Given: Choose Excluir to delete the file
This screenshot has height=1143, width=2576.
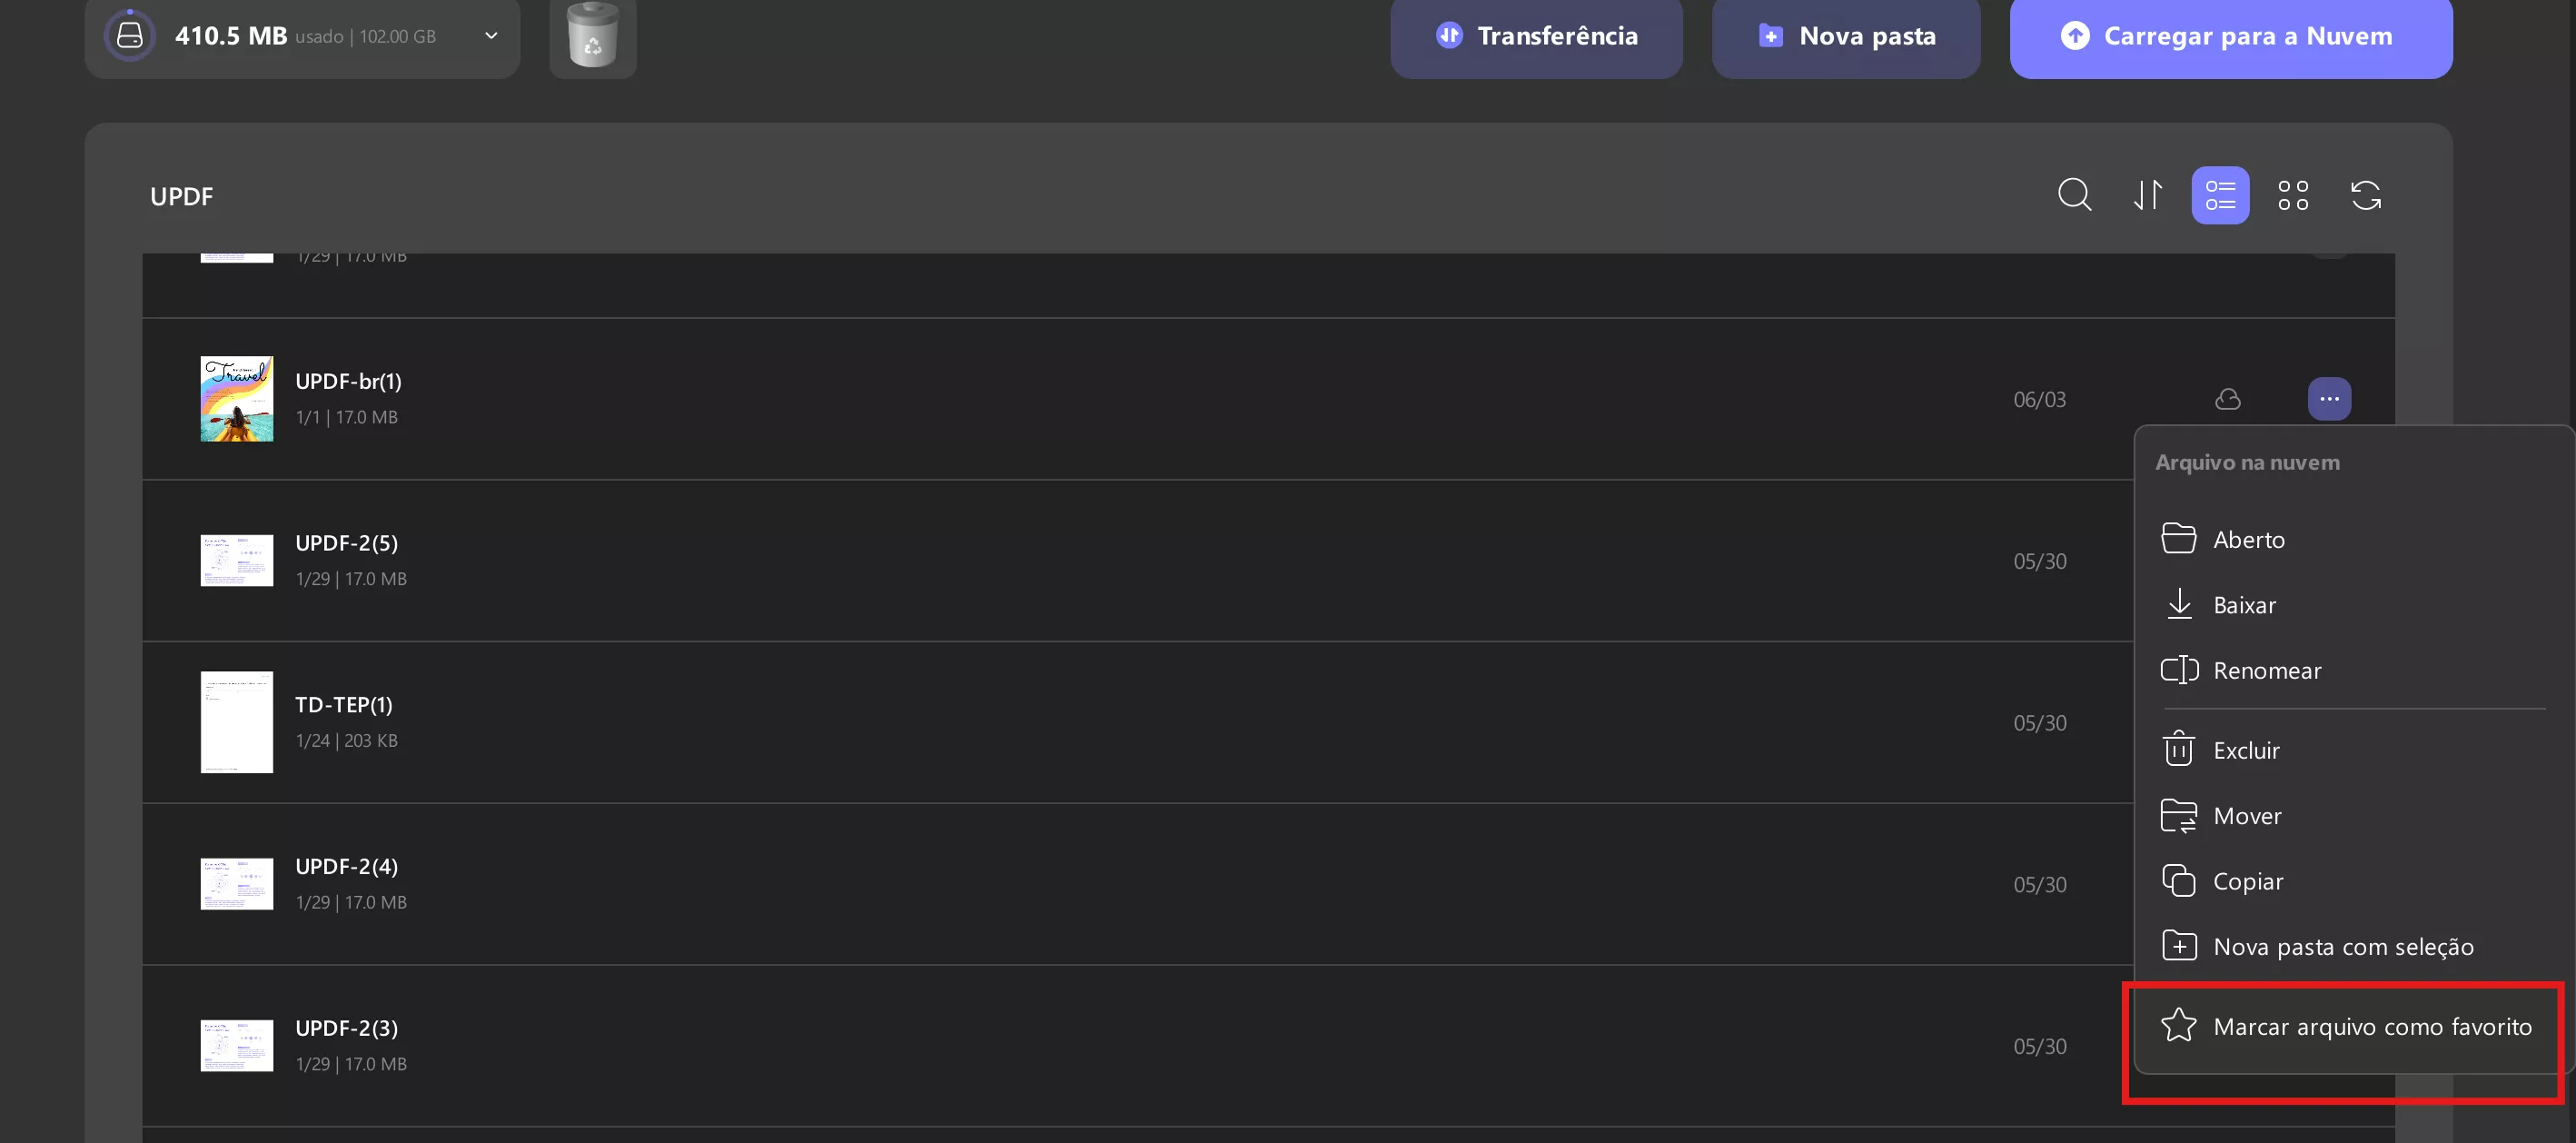Looking at the screenshot, I should [2354, 750].
